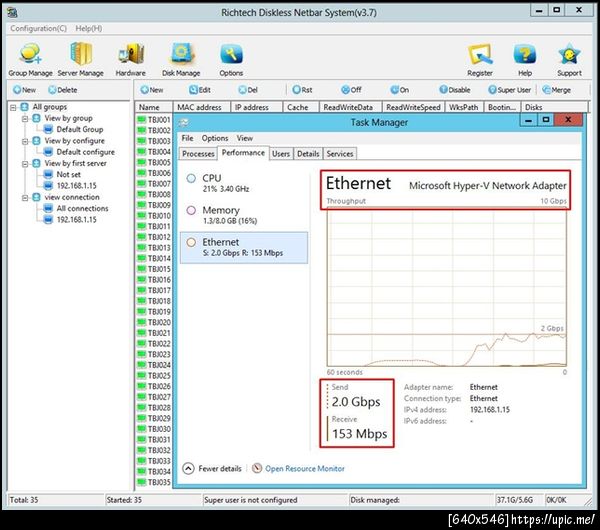The width and height of the screenshot is (600, 530).
Task: Select 192.168.1.15 under view connection
Action: point(77,220)
